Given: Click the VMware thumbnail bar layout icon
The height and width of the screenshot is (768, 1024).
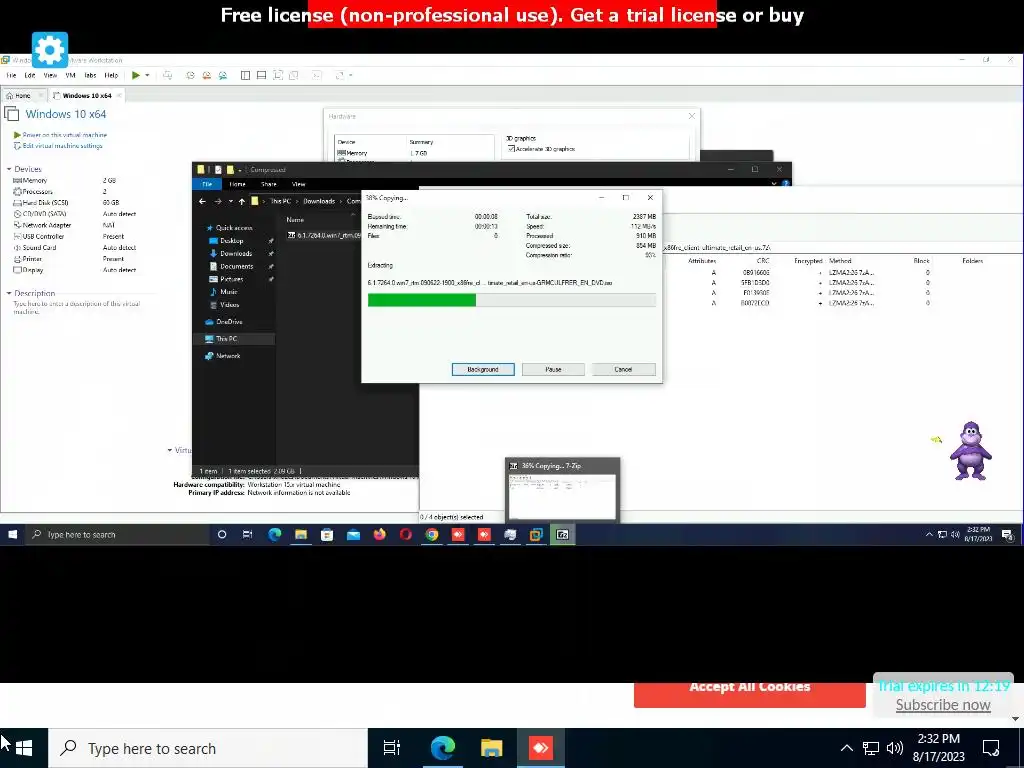Looking at the screenshot, I should [261, 76].
